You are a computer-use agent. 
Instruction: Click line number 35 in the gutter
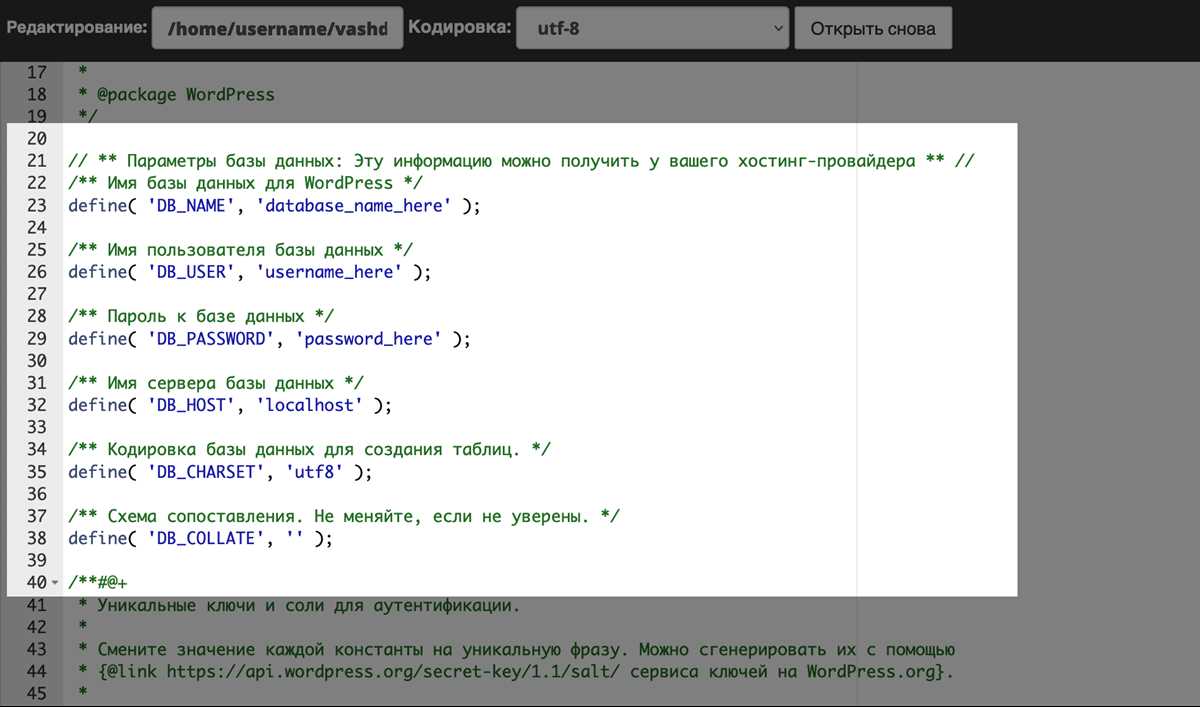coord(37,471)
